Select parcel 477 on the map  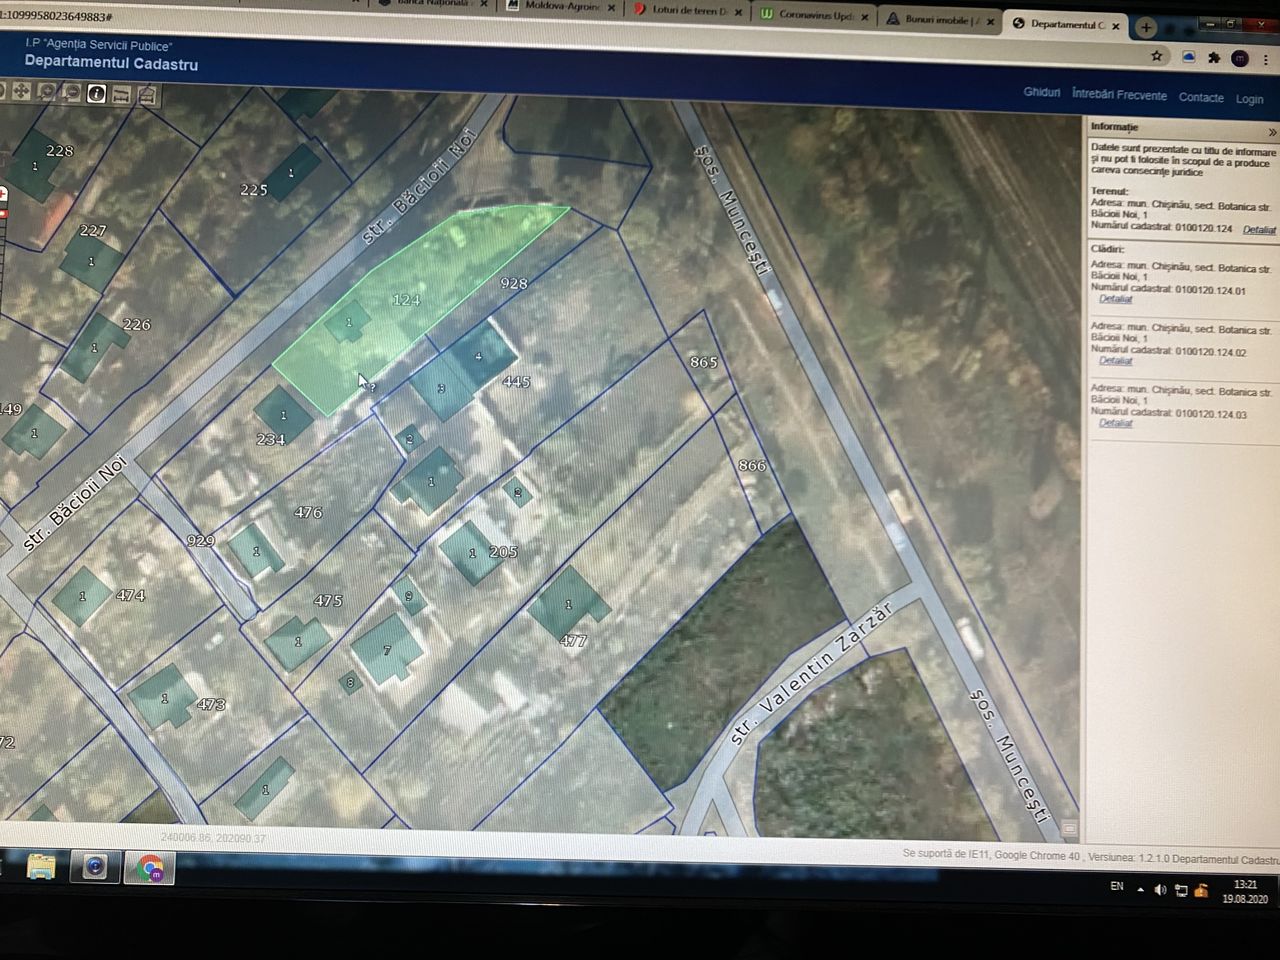click(x=573, y=641)
